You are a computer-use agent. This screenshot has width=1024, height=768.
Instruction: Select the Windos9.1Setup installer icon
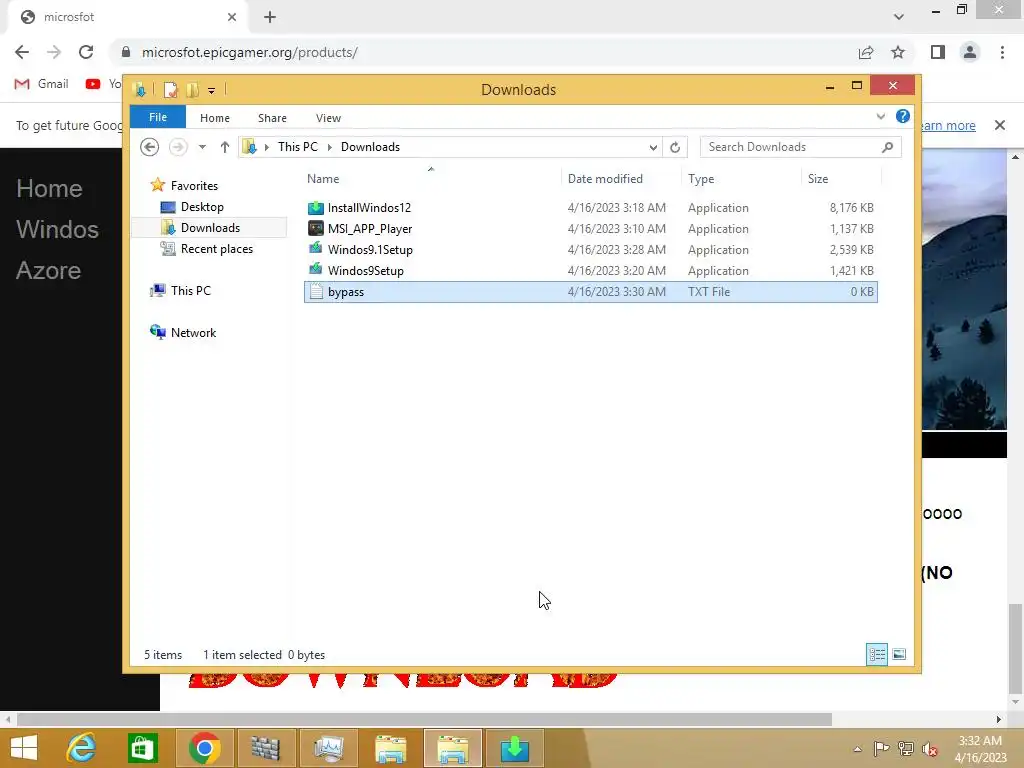pos(315,249)
